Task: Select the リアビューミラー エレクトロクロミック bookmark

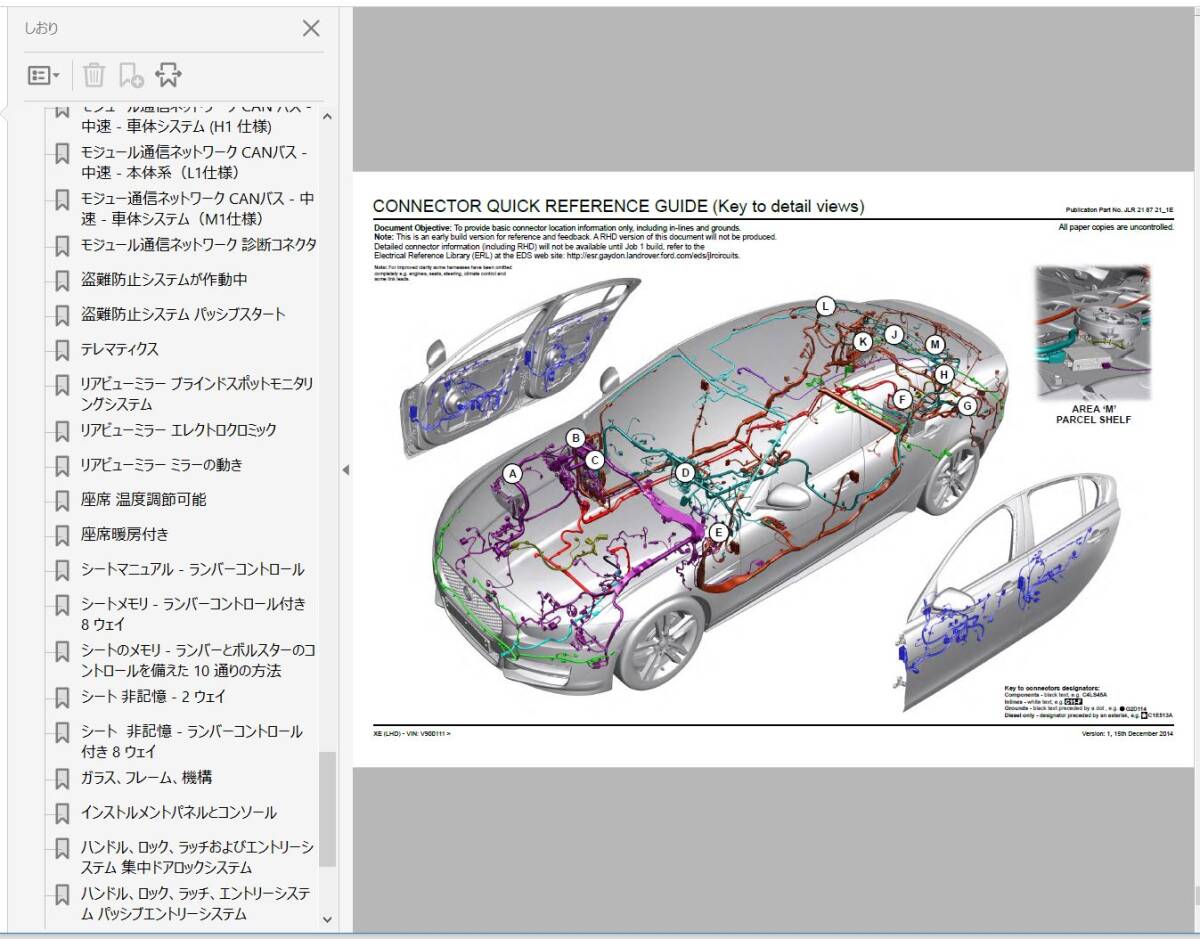Action: pyautogui.click(x=180, y=430)
